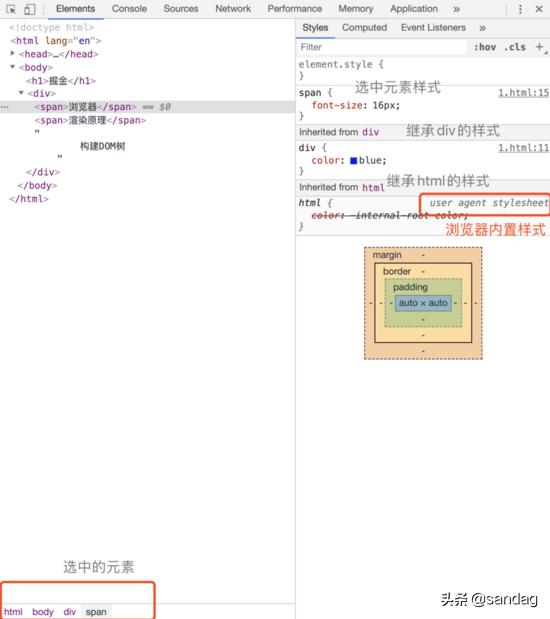Add a new style rule plus icon

click(540, 47)
